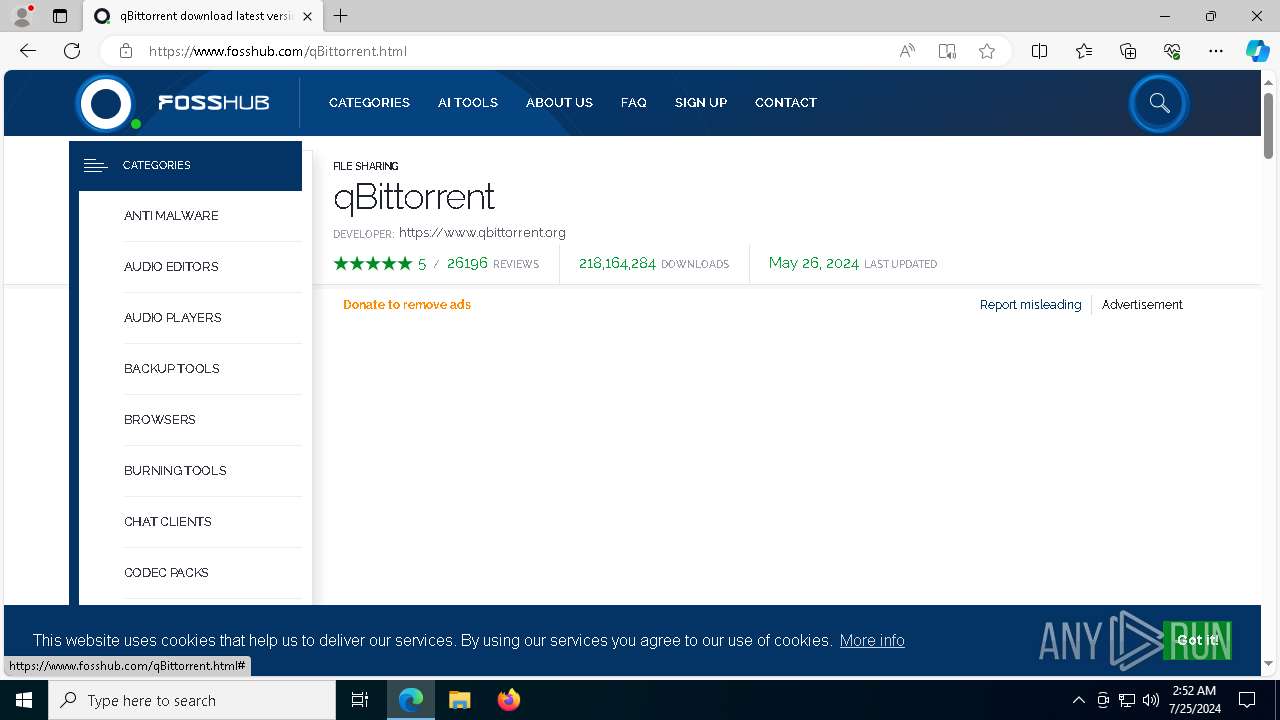
Task: Open BACKUP TOOLS category
Action: [172, 369]
